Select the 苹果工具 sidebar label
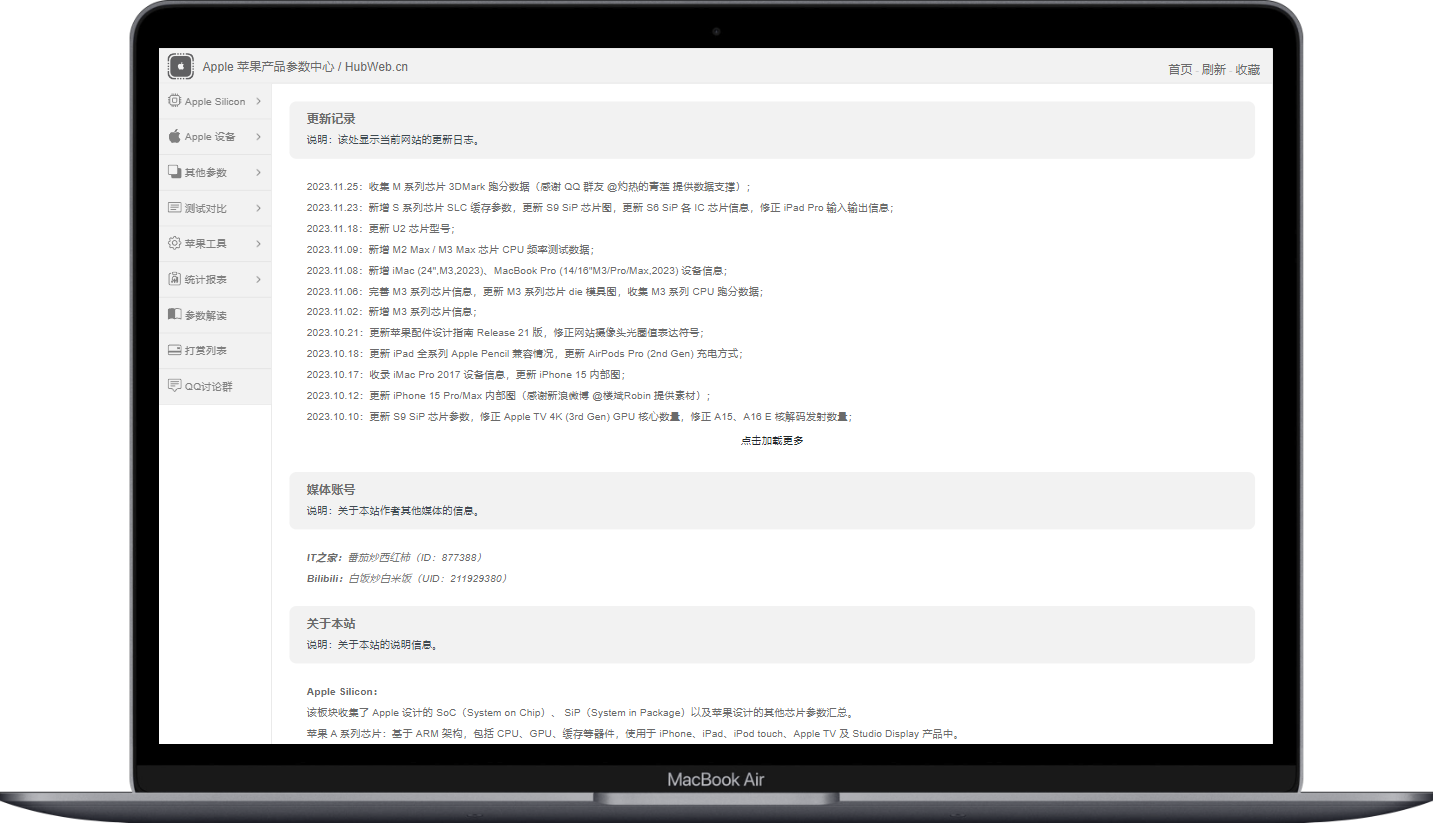 pos(206,244)
